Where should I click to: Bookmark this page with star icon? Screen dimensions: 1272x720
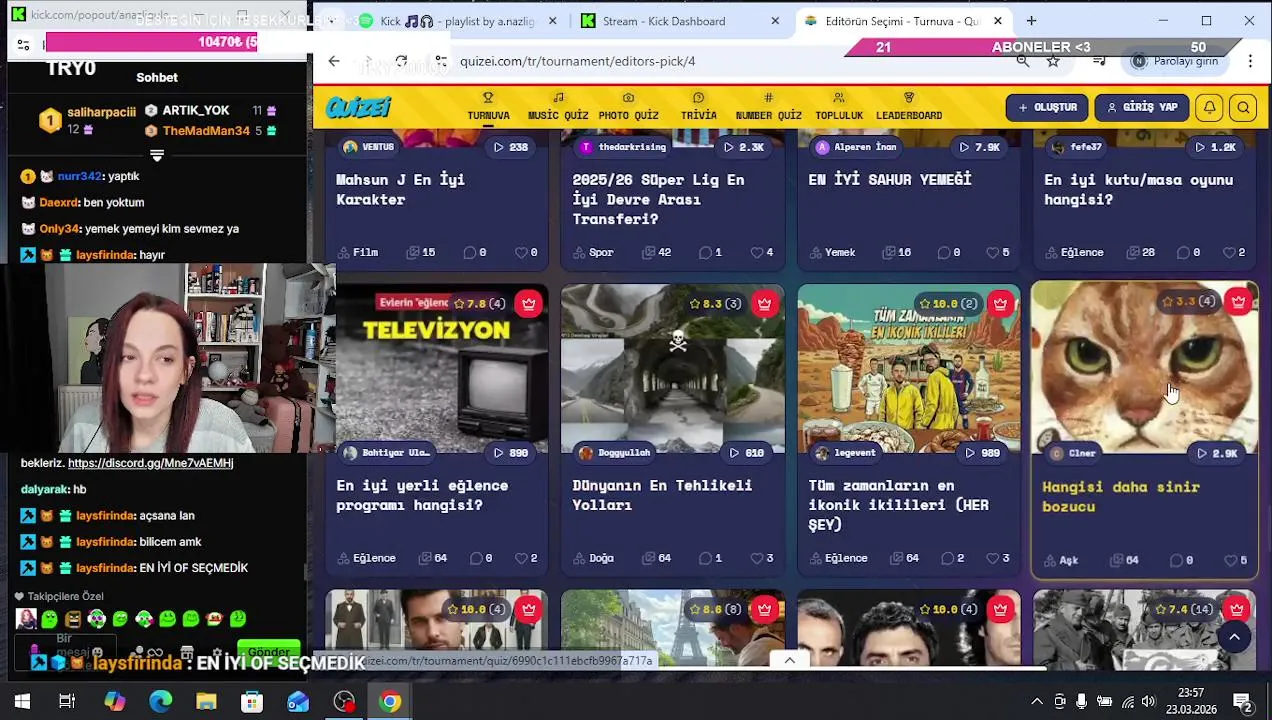click(1053, 61)
